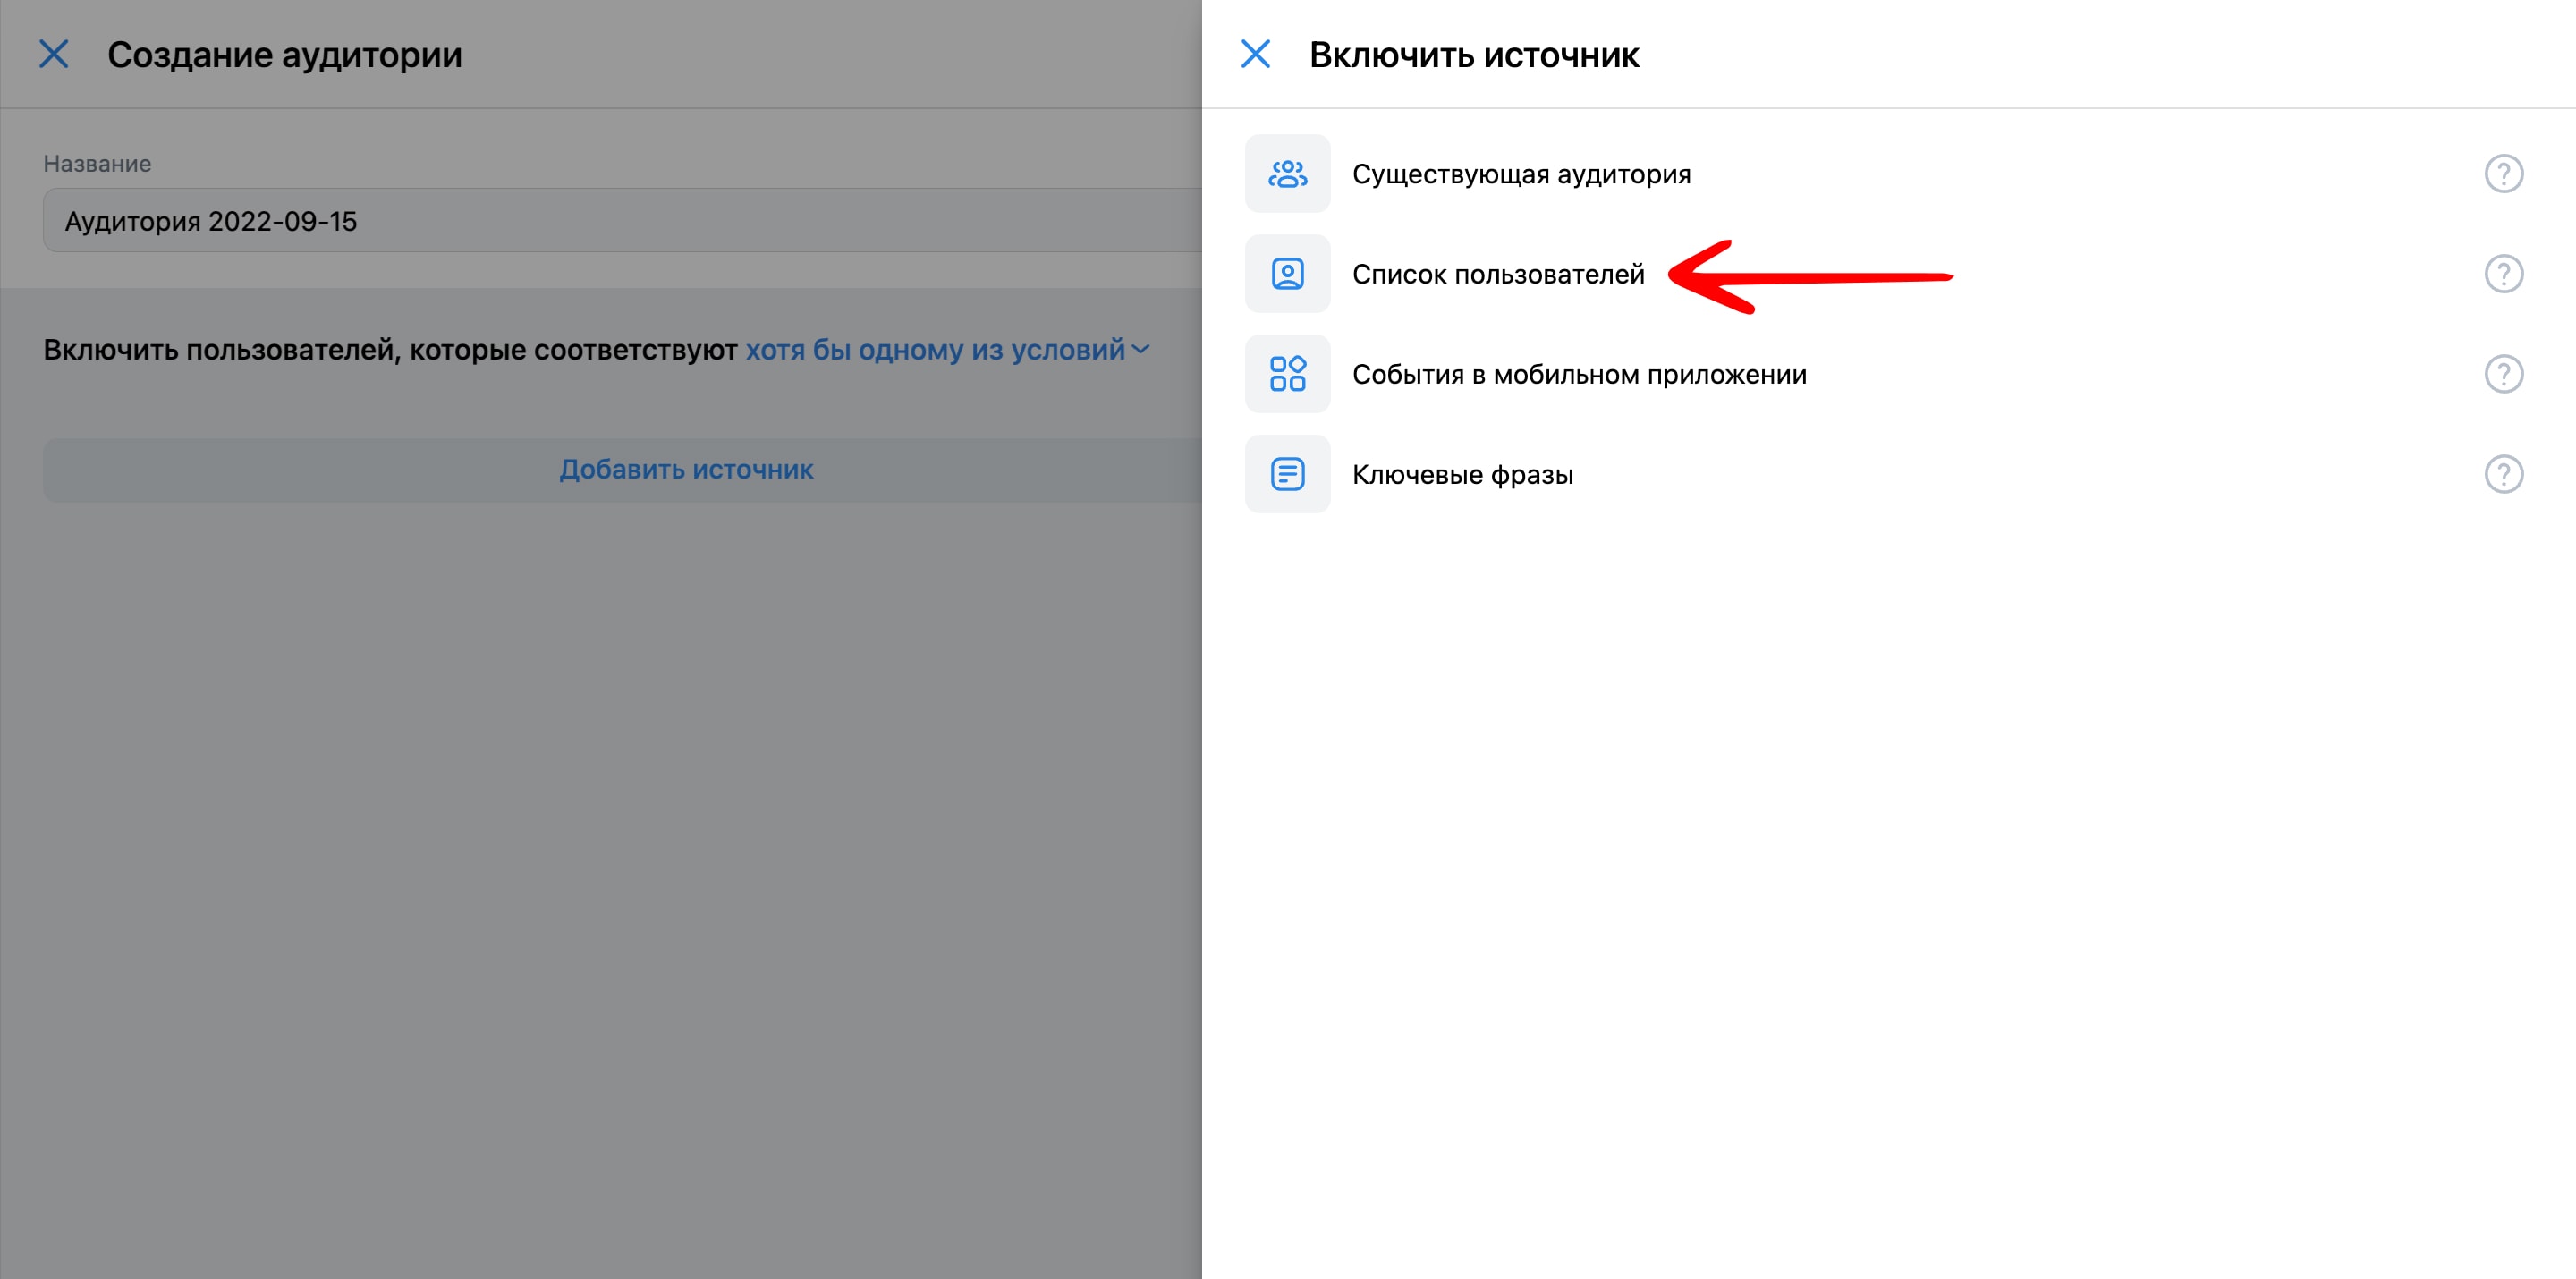Choose Ключевые фразы source
Viewport: 2576px width, 1279px height.
pos(1462,474)
